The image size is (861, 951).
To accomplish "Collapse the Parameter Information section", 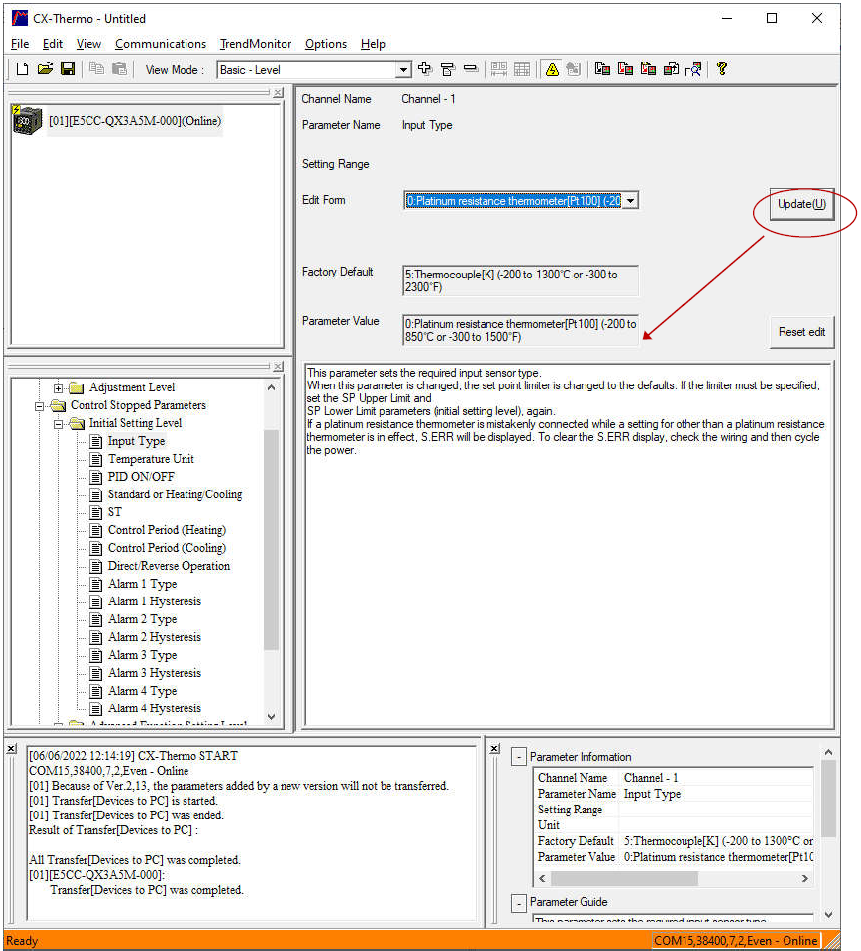I will 518,757.
